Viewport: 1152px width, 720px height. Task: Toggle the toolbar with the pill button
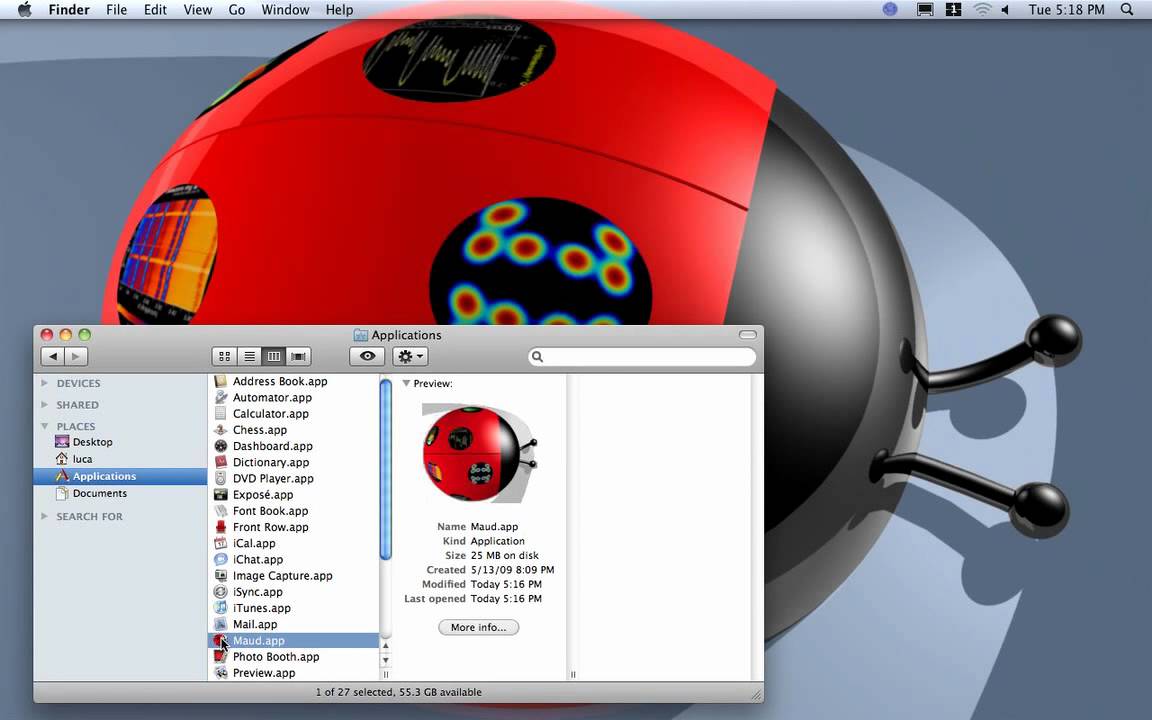[747, 334]
